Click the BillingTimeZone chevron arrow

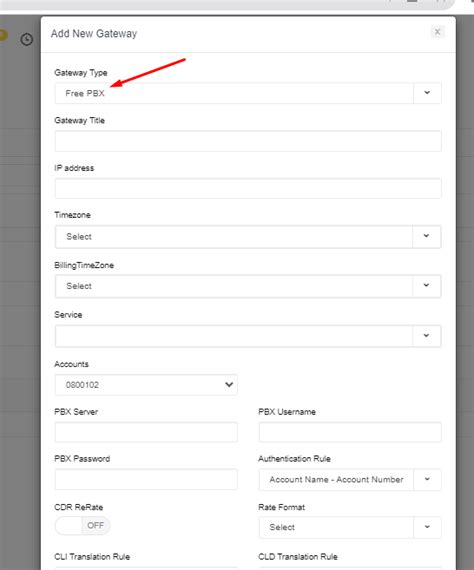click(426, 285)
